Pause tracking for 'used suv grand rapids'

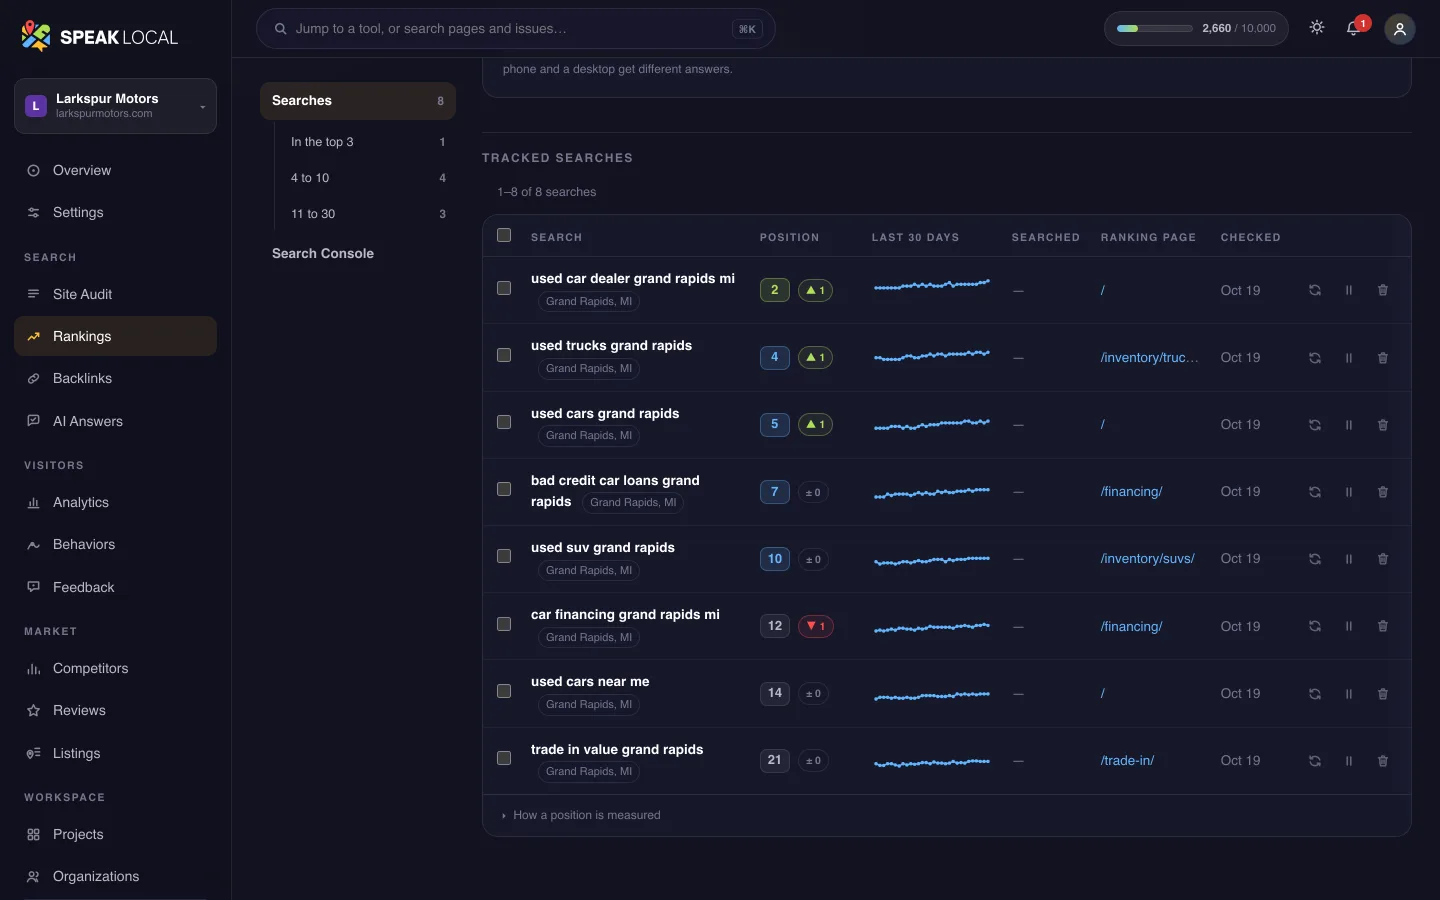[1349, 559]
